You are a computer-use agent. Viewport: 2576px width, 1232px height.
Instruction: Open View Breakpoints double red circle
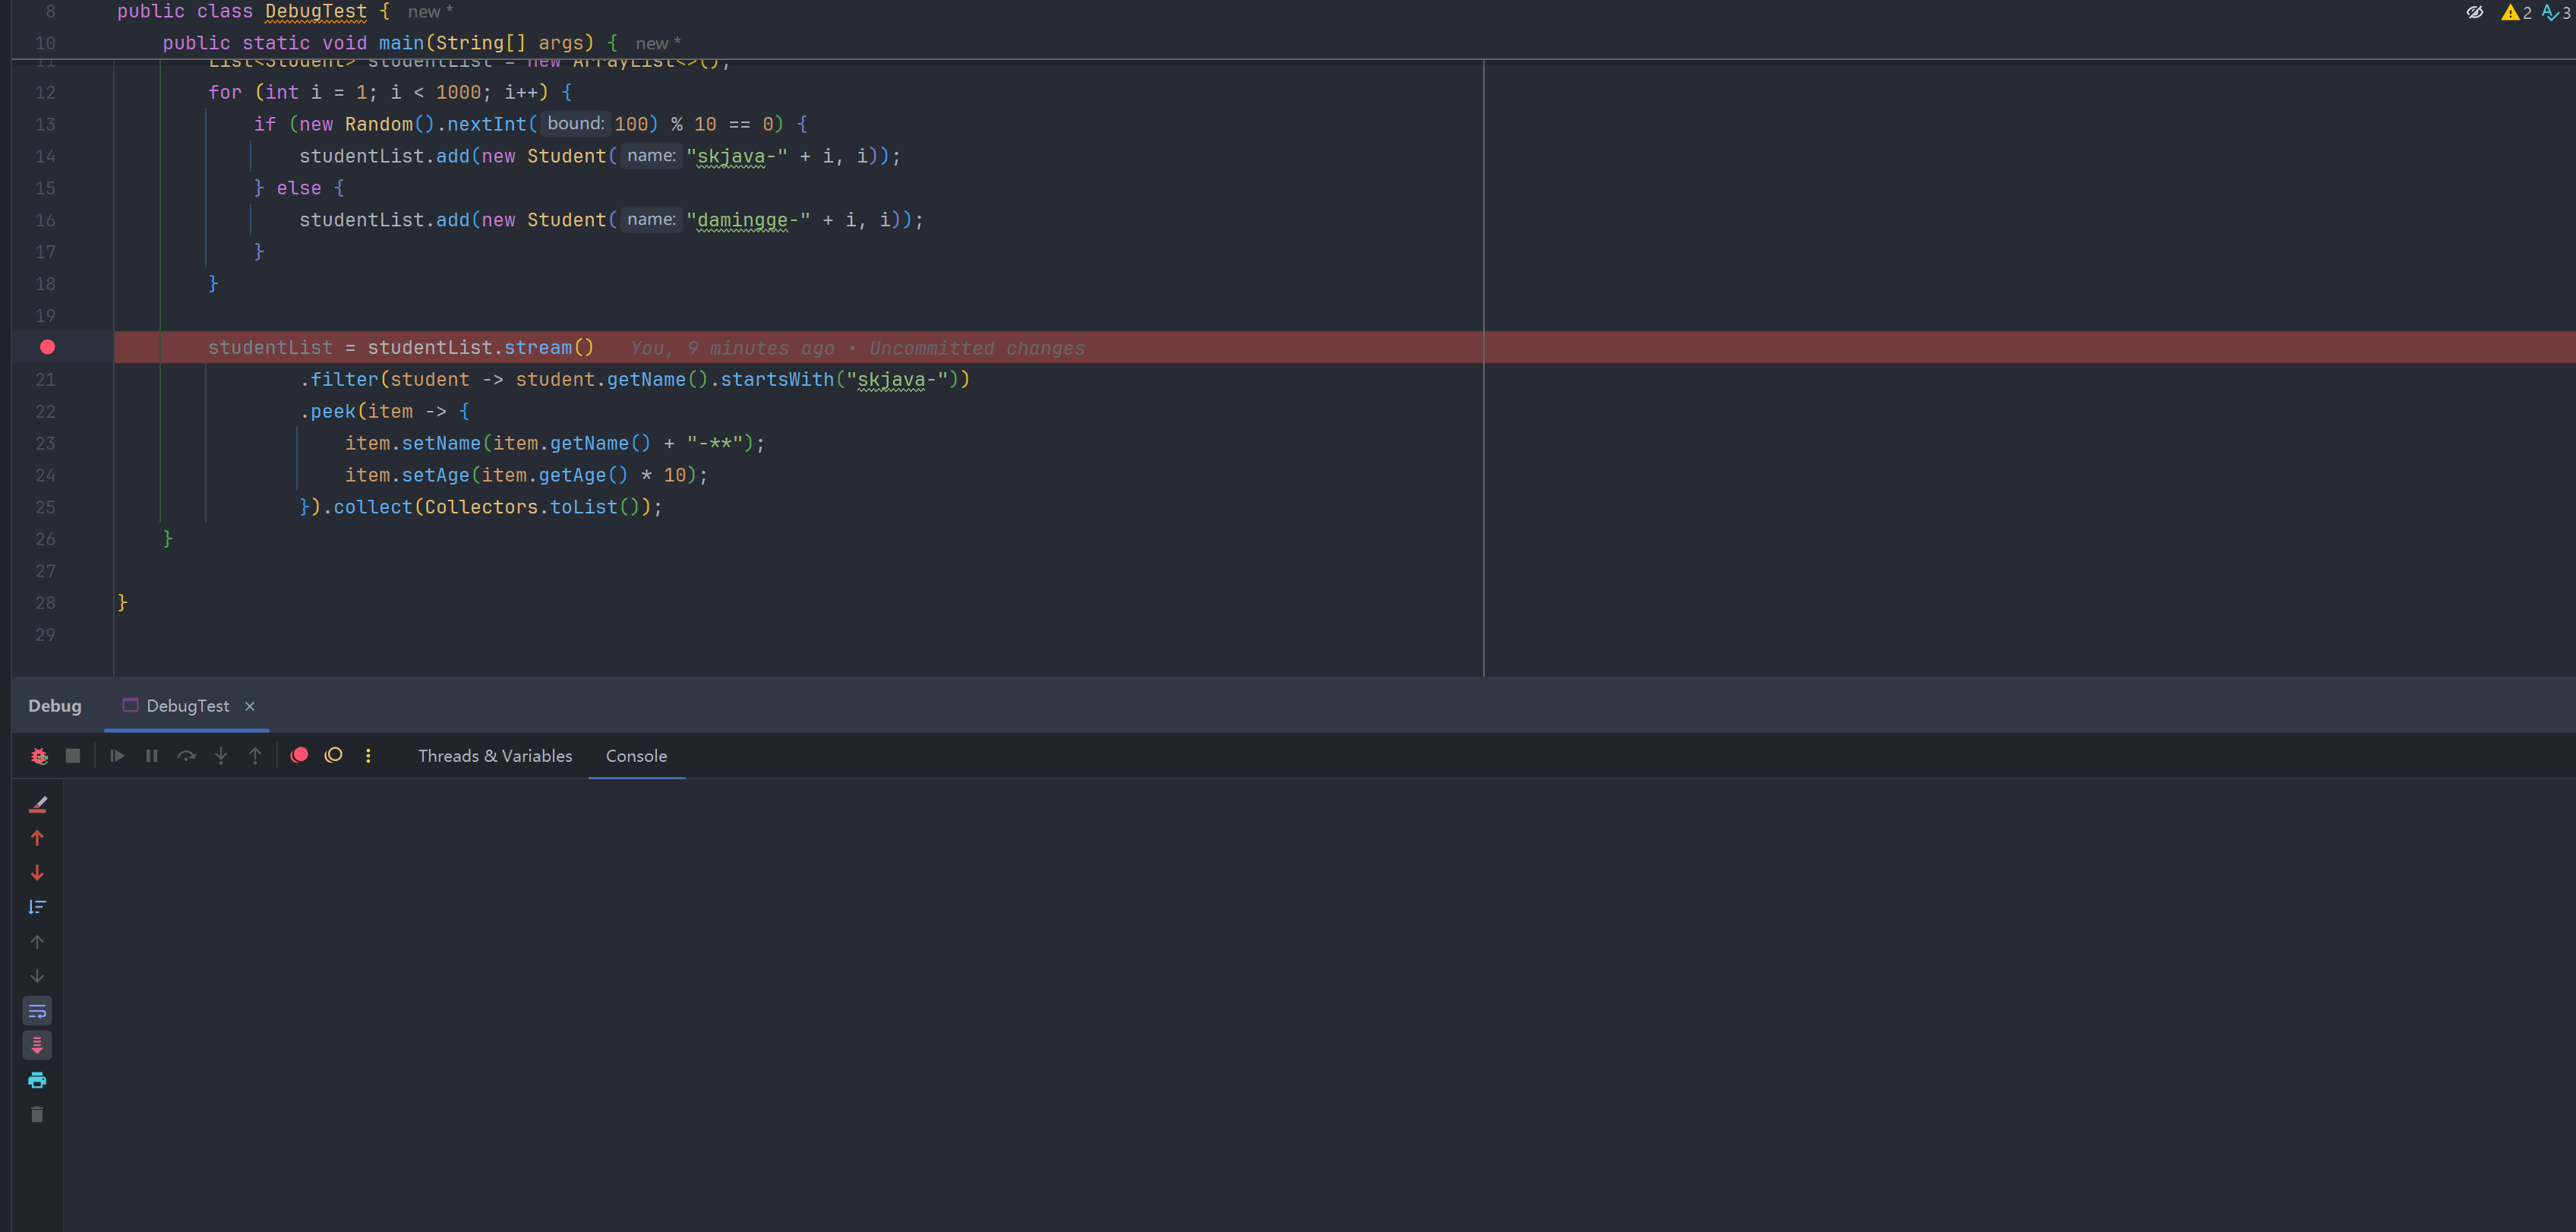click(299, 756)
